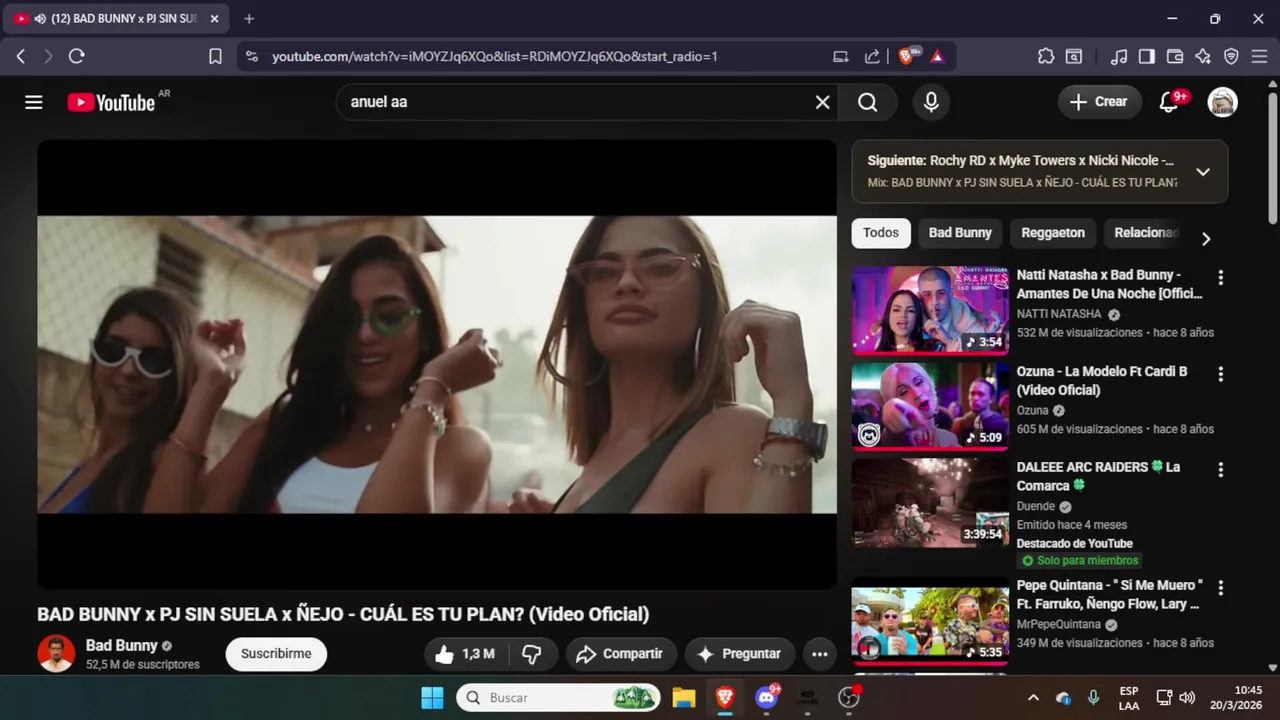Clear the search box text

(822, 102)
